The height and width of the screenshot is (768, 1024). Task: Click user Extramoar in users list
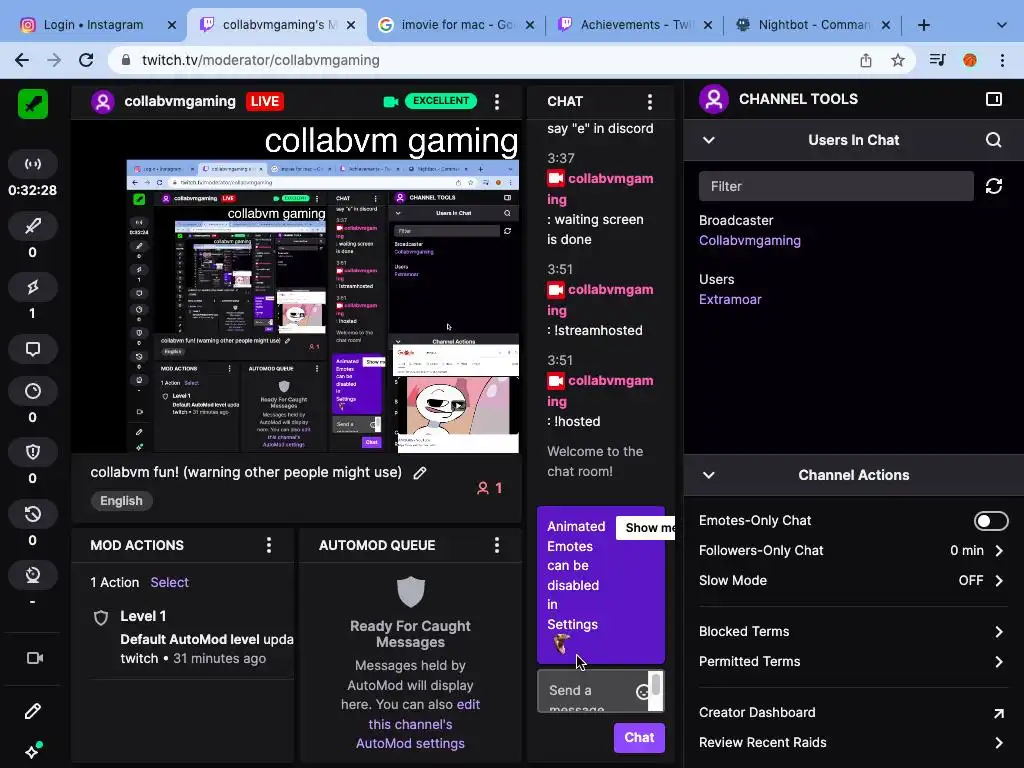[730, 300]
